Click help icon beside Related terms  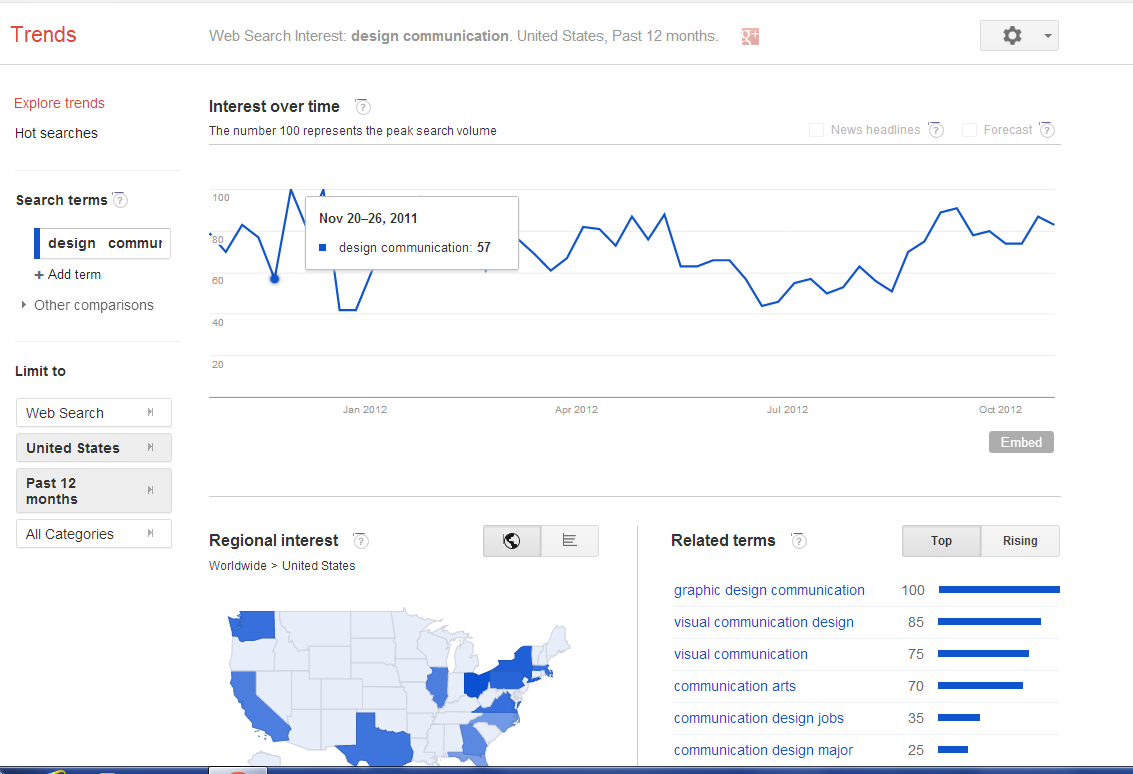[x=798, y=541]
